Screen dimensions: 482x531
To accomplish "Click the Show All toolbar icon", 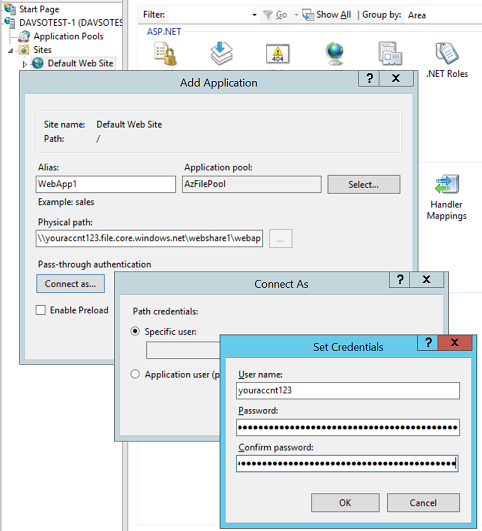I will [308, 15].
